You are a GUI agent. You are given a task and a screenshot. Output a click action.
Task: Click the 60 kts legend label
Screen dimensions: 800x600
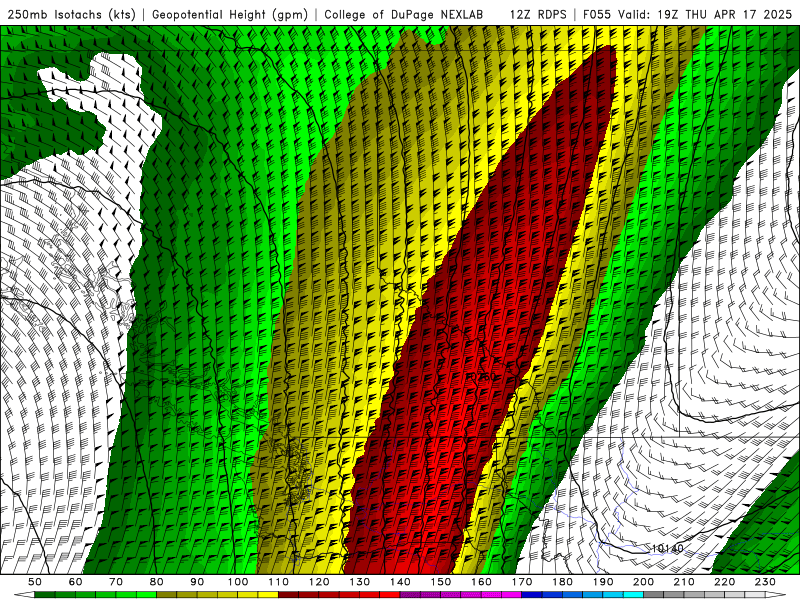point(76,582)
